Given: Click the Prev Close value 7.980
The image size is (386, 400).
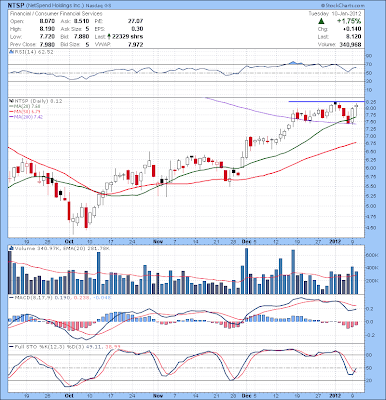Looking at the screenshot, I should click(x=47, y=44).
